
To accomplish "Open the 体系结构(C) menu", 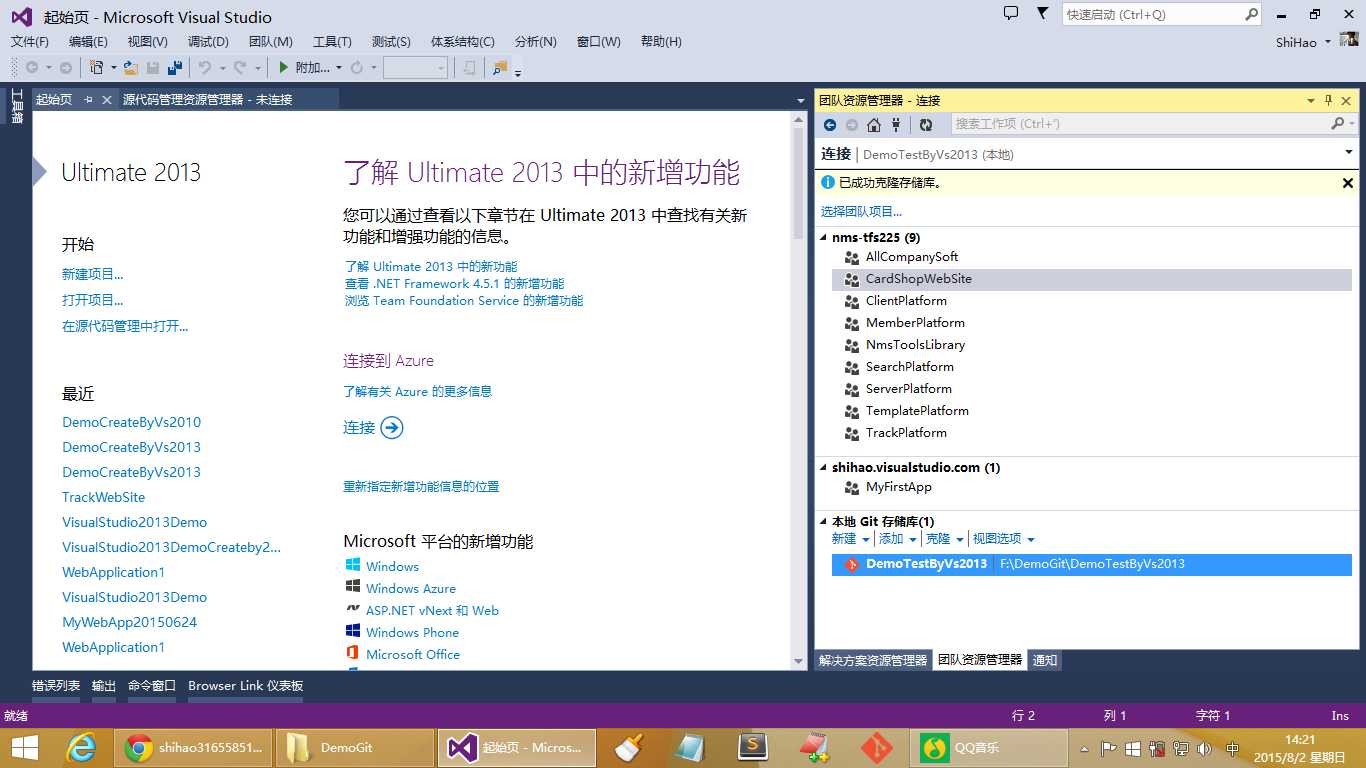I will [x=463, y=42].
